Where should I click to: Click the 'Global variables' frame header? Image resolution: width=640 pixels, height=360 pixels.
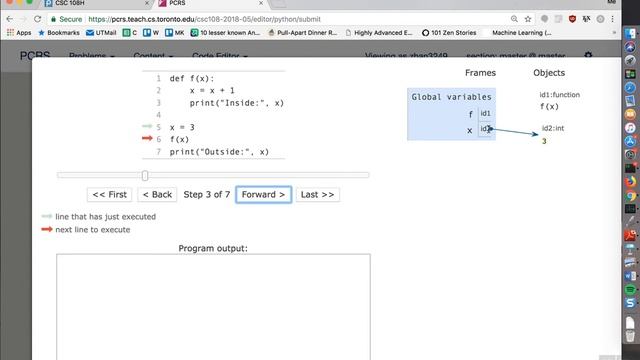click(451, 97)
